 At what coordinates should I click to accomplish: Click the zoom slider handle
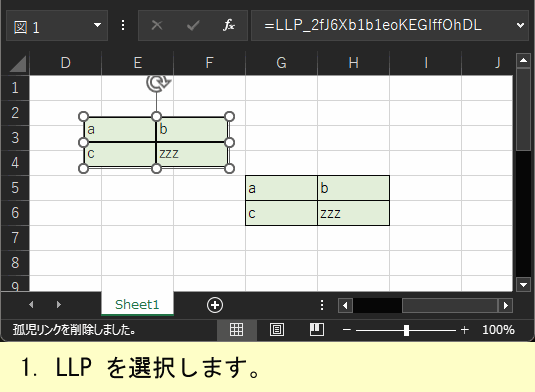[406, 330]
